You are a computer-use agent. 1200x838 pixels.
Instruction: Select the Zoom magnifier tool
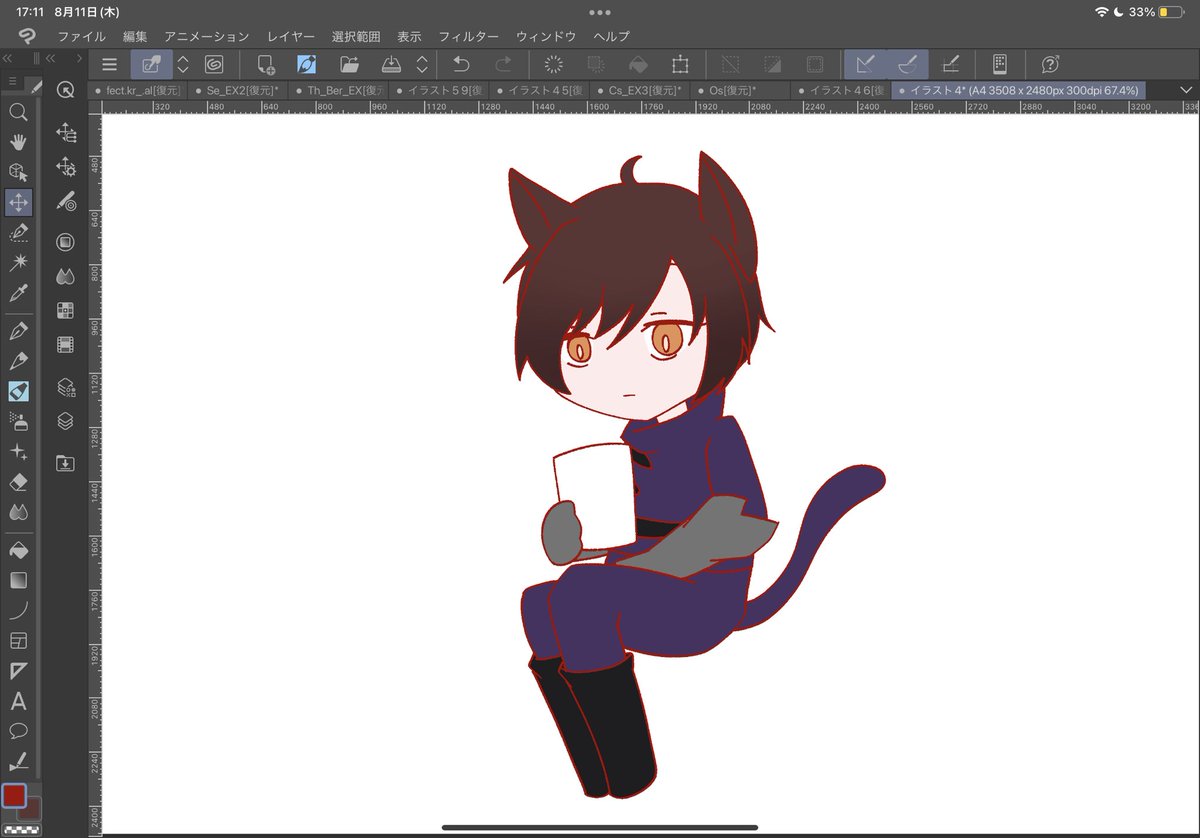[x=18, y=112]
